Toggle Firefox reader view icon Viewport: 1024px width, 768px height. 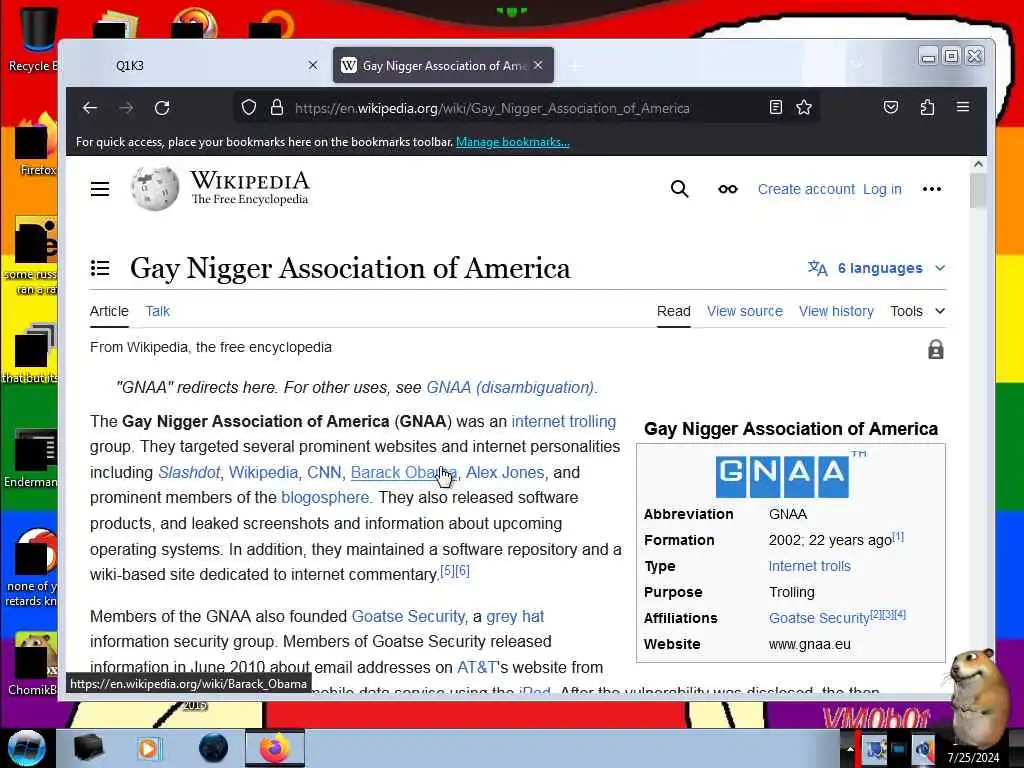pyautogui.click(x=775, y=107)
